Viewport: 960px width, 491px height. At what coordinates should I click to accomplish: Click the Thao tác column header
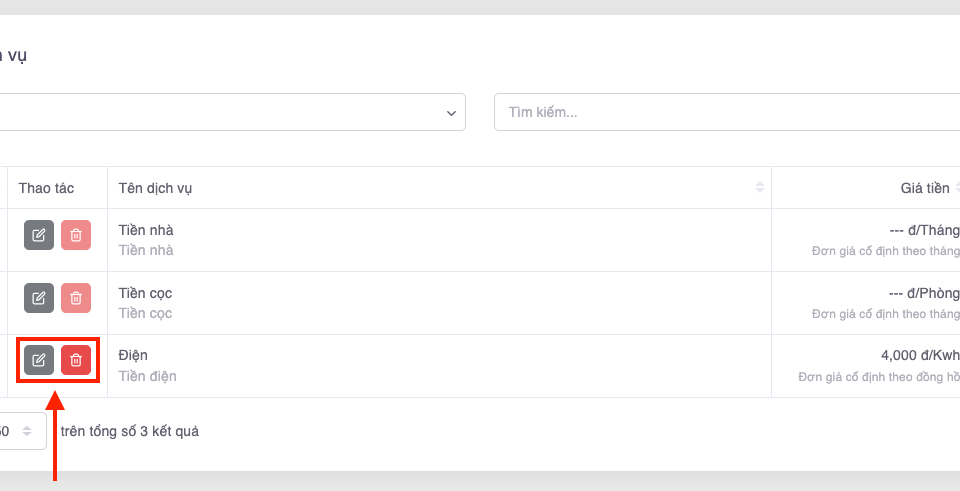pyautogui.click(x=46, y=188)
